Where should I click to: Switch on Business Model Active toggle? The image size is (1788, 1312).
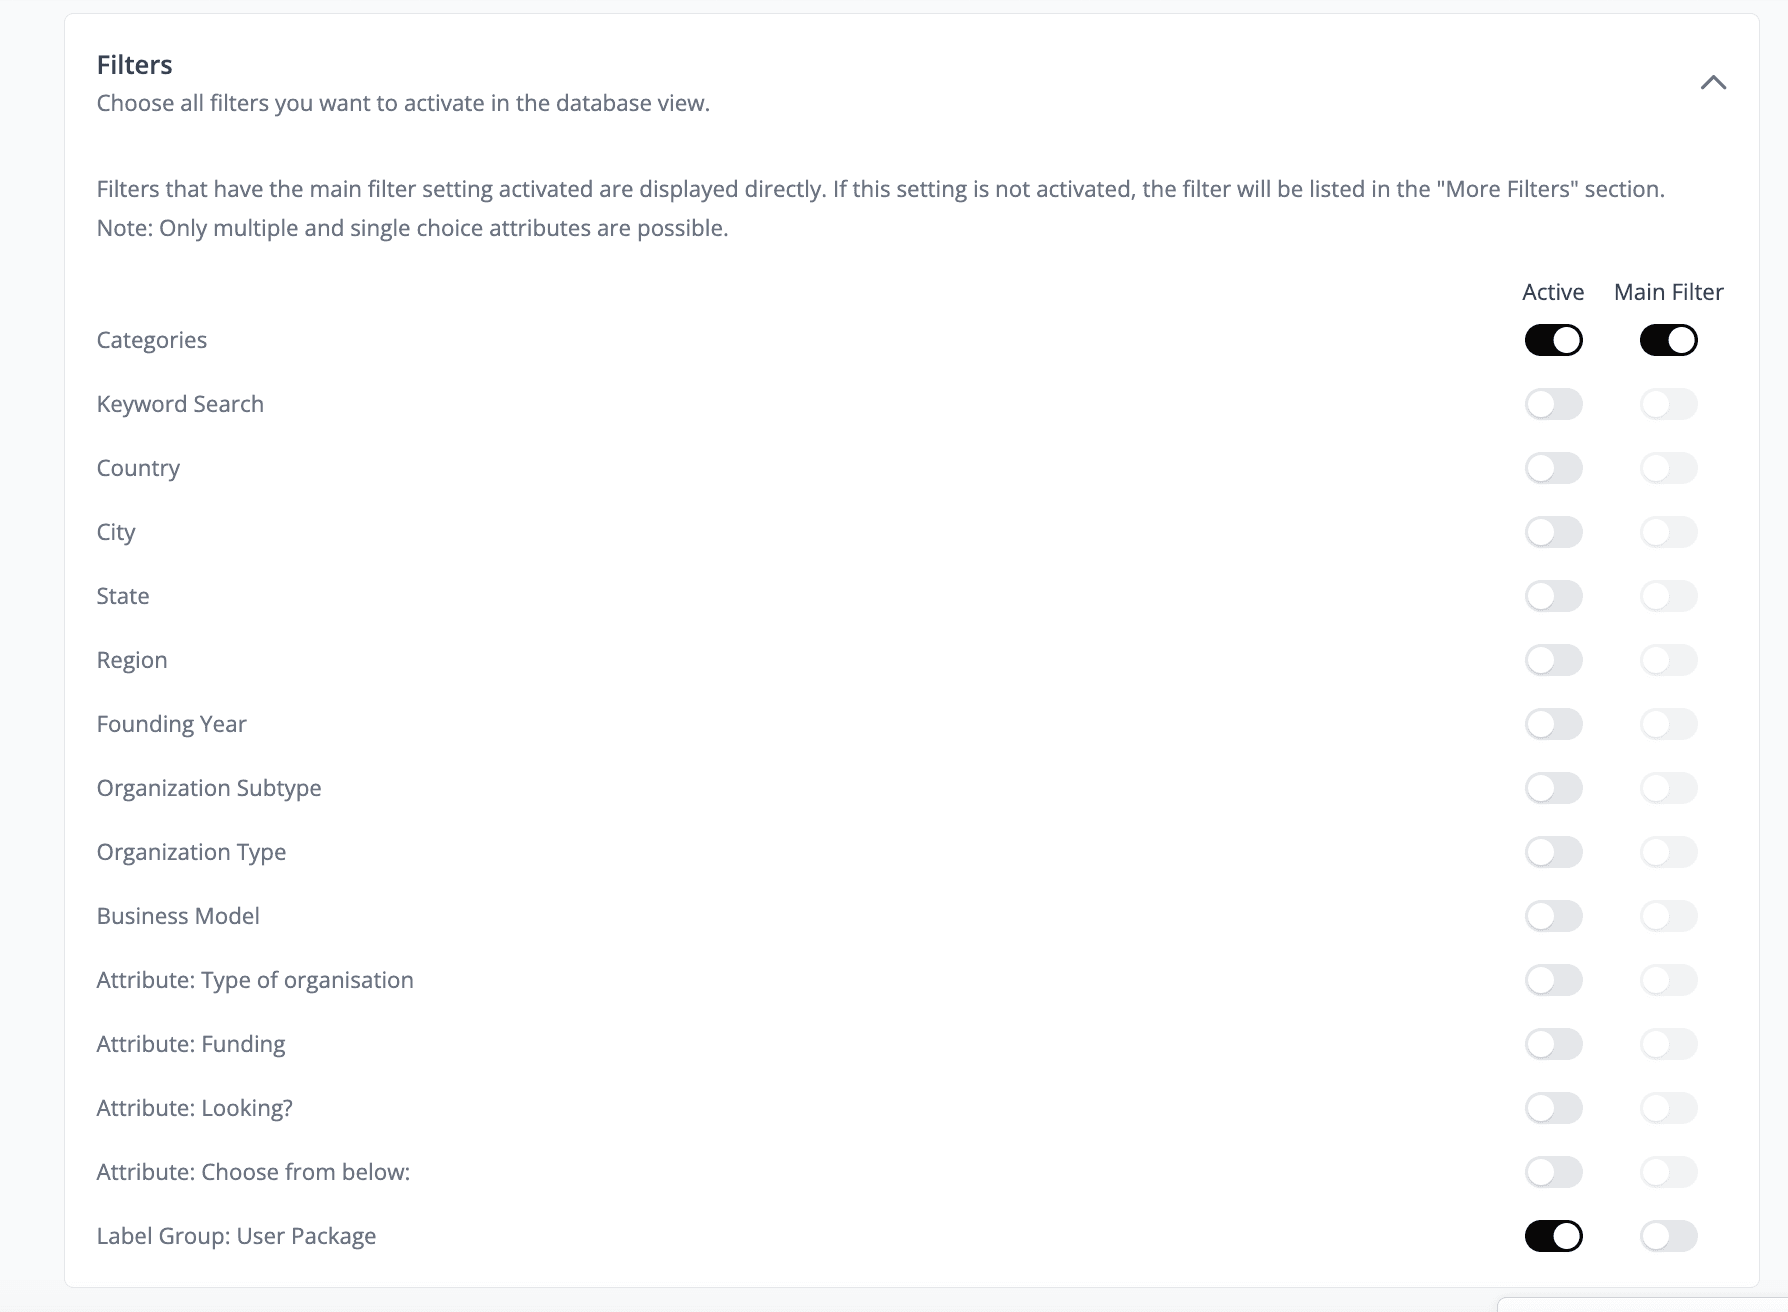1553,916
